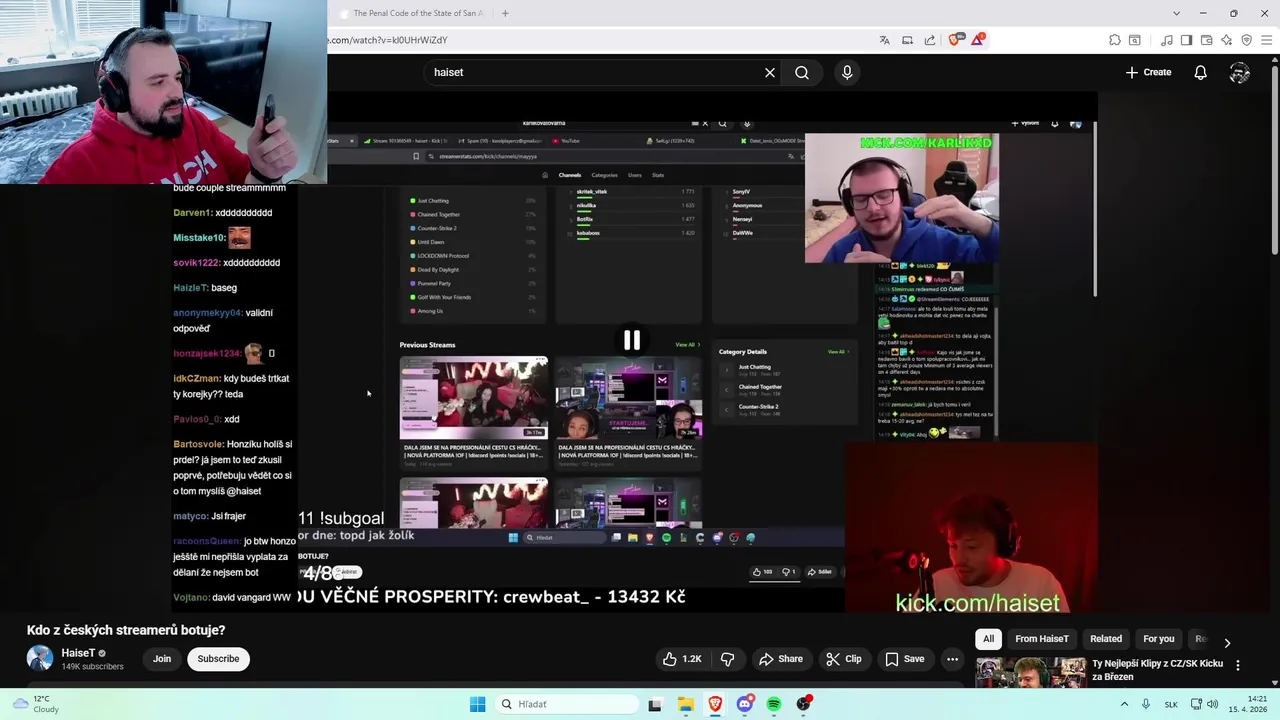1280x720 pixels.
Task: Select the Penal Code browser tab
Action: pos(412,13)
